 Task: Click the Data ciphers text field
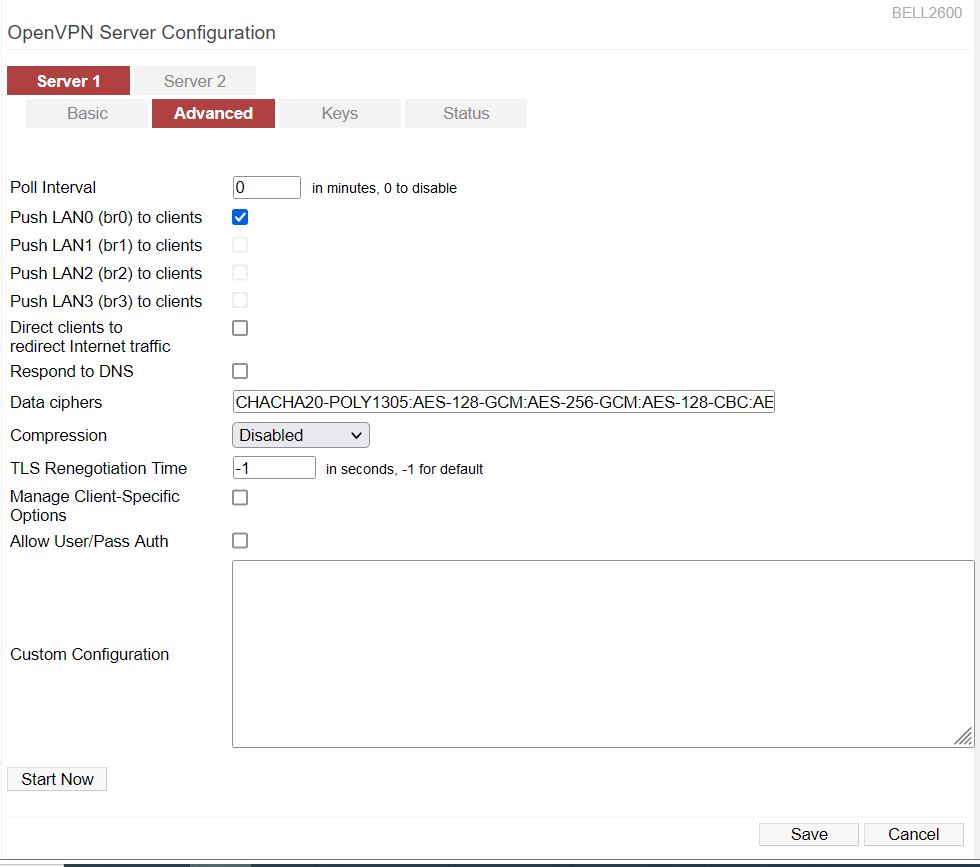(x=503, y=402)
